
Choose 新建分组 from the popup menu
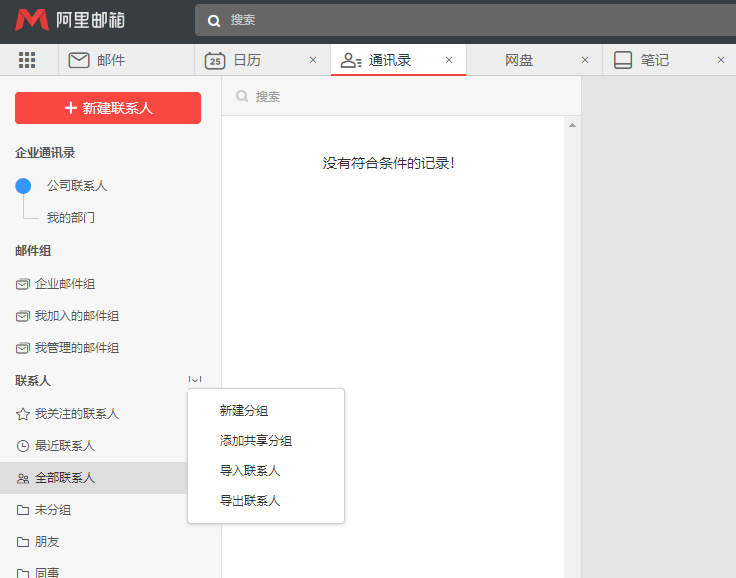click(244, 411)
